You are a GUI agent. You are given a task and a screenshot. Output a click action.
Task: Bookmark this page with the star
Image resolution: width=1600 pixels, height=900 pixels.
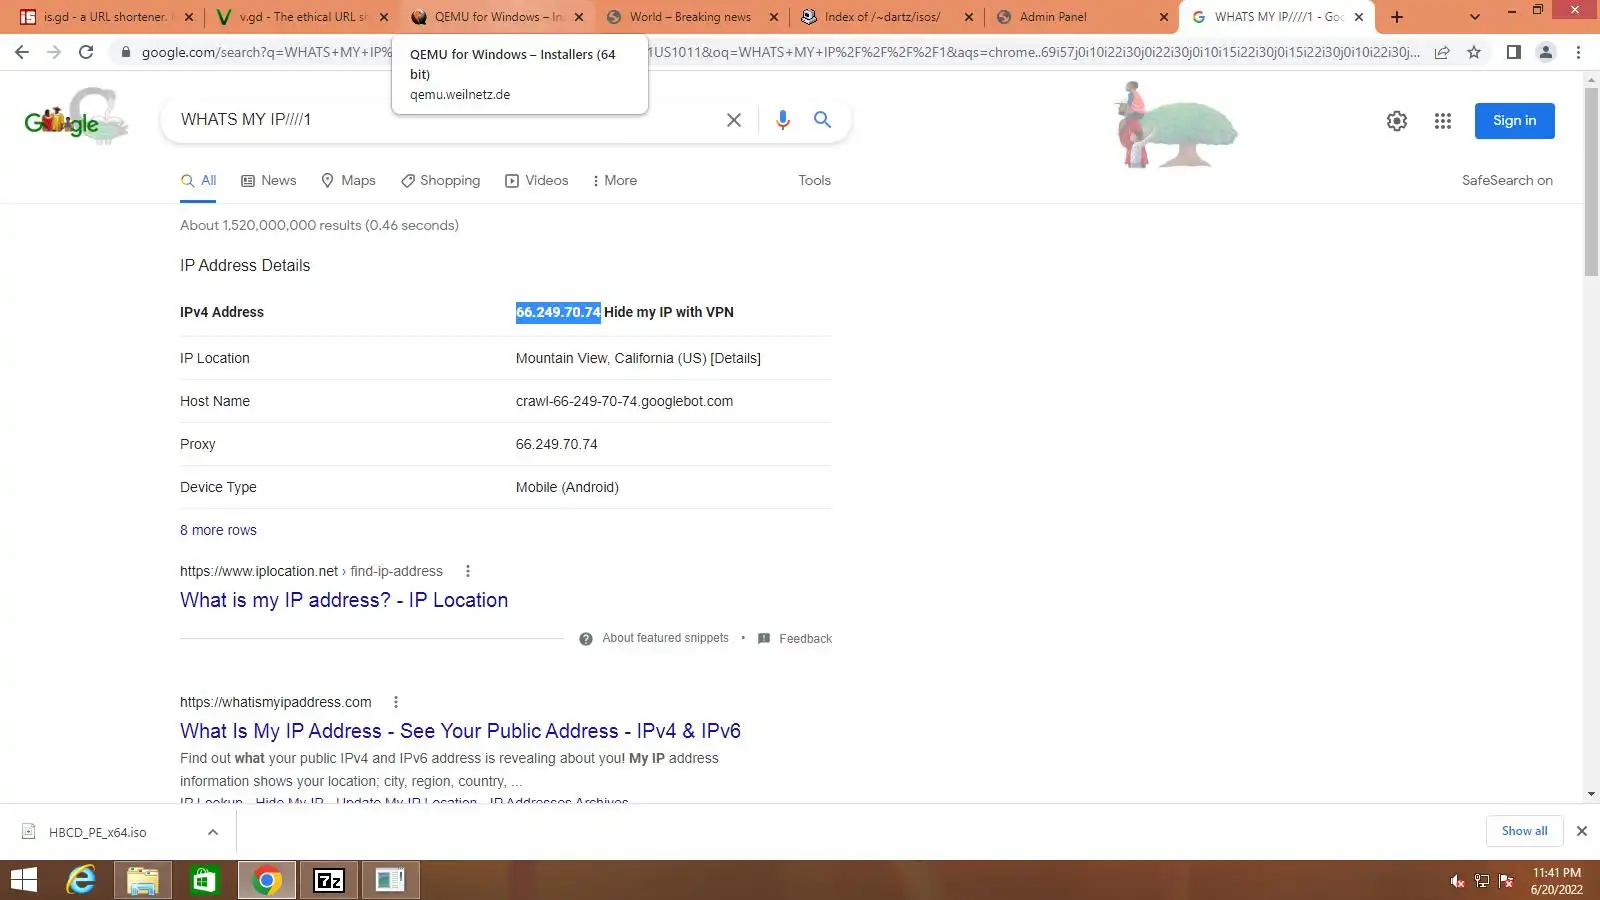[1474, 52]
